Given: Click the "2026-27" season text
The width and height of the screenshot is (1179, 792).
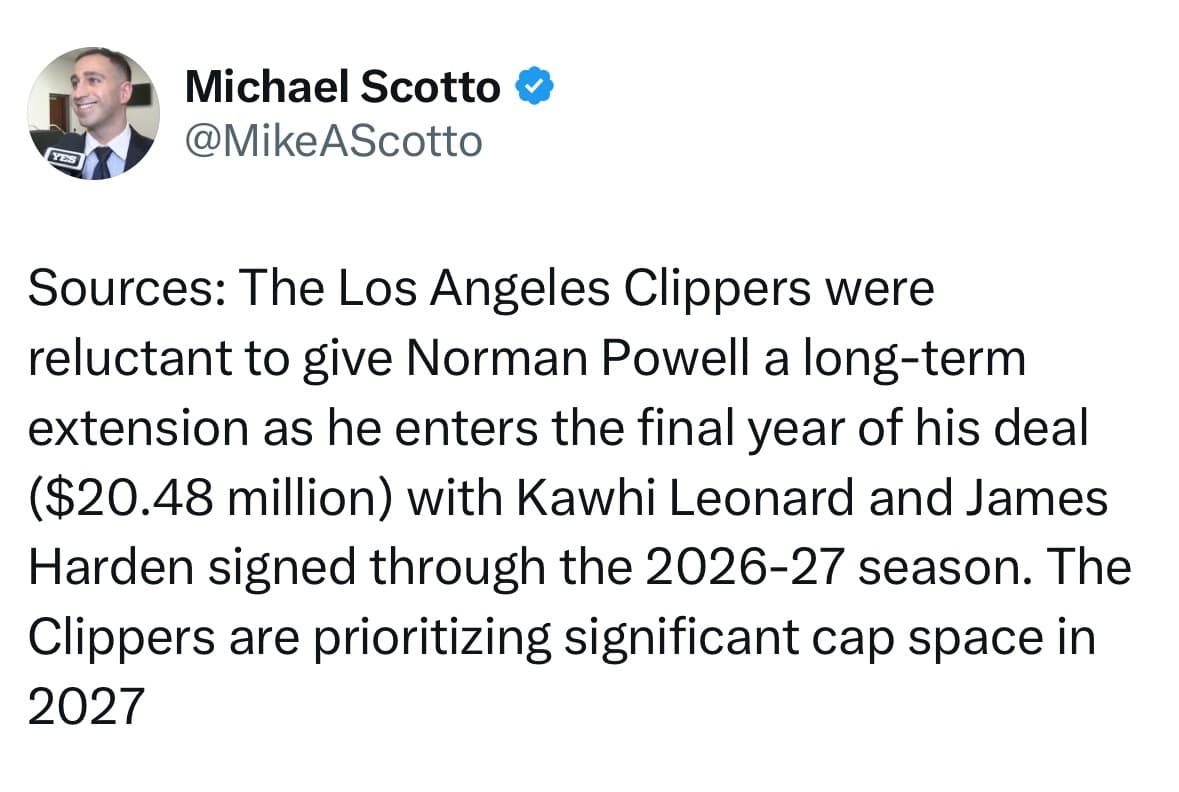Looking at the screenshot, I should (x=744, y=568).
